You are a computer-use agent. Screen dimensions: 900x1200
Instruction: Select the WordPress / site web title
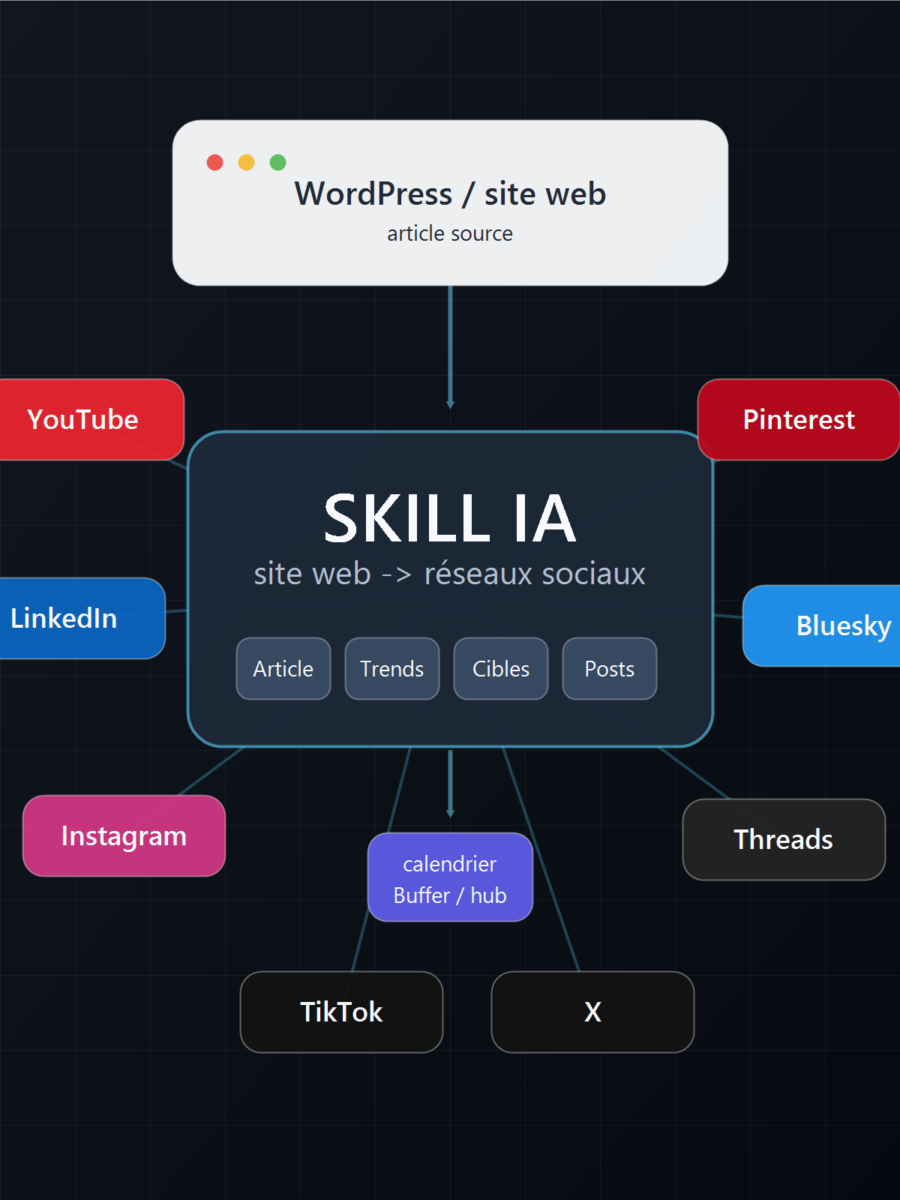coord(450,193)
